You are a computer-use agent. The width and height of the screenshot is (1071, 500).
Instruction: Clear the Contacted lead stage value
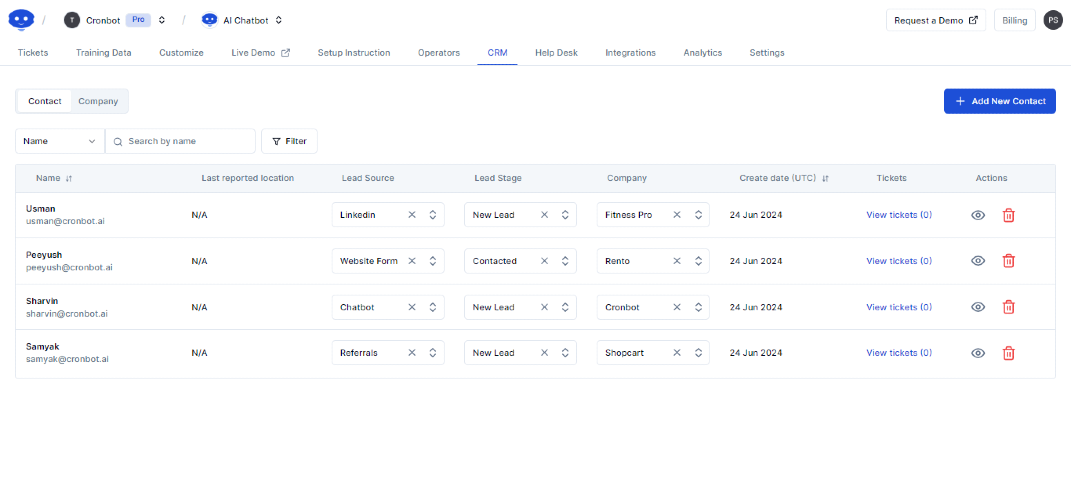click(x=544, y=261)
